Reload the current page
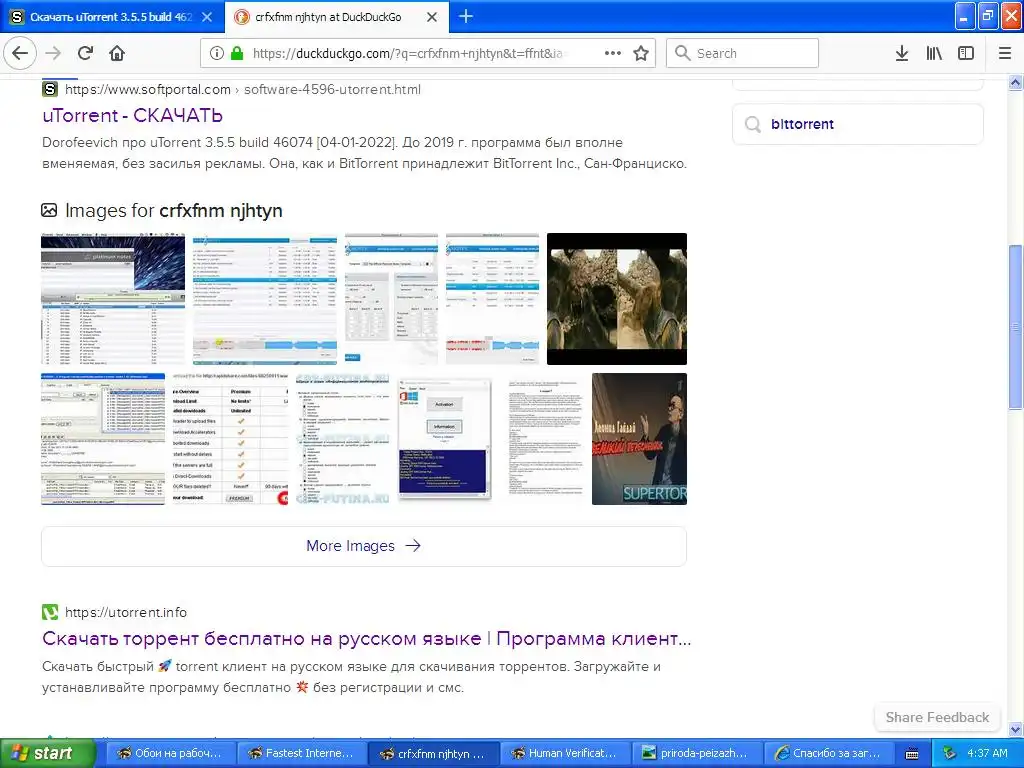The width and height of the screenshot is (1024, 768). point(85,53)
